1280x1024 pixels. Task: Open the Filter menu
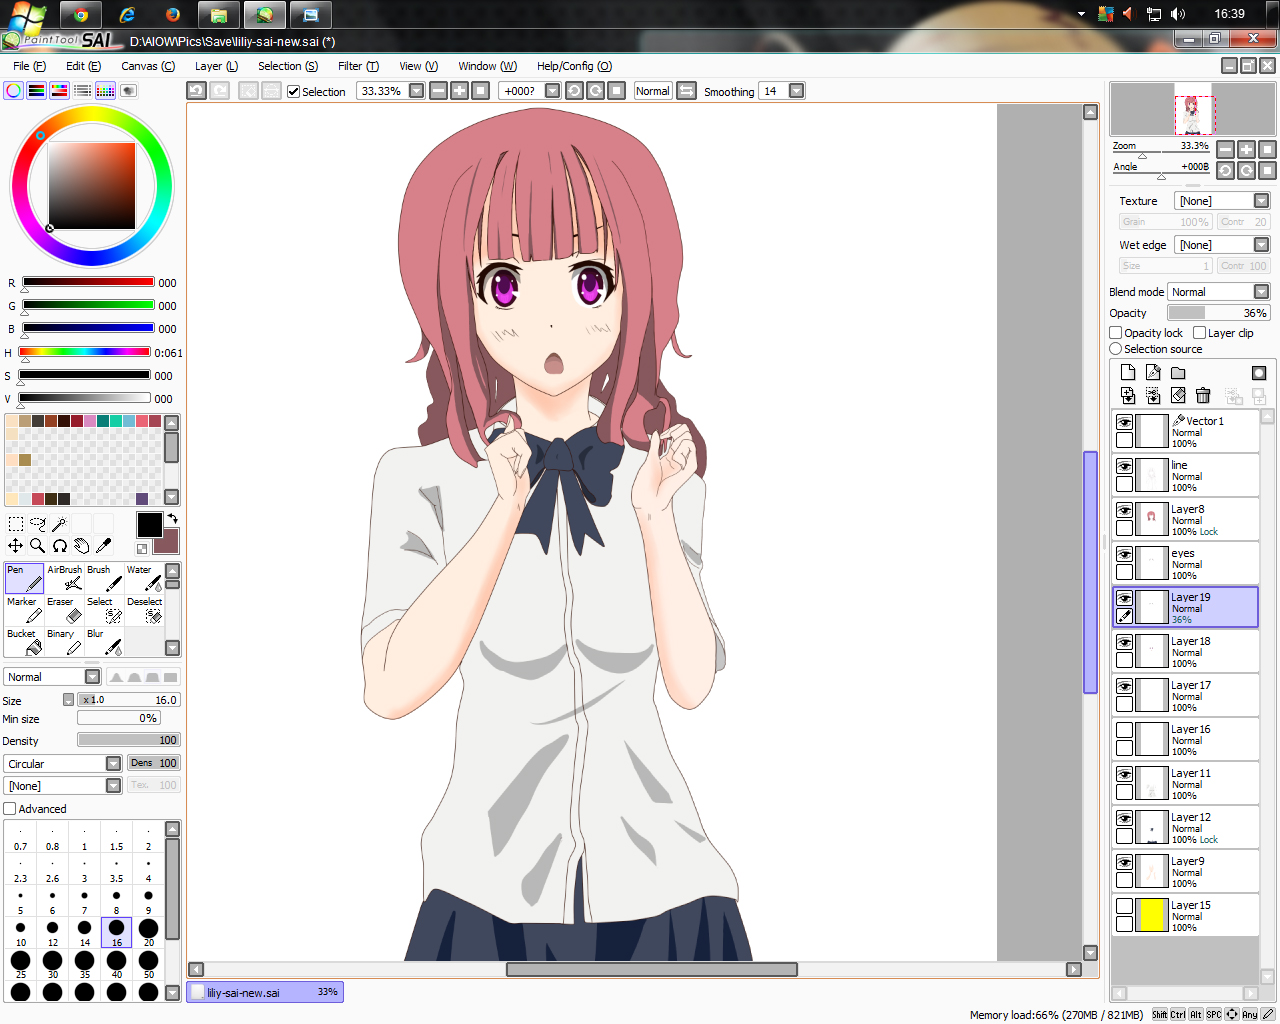[x=358, y=66]
